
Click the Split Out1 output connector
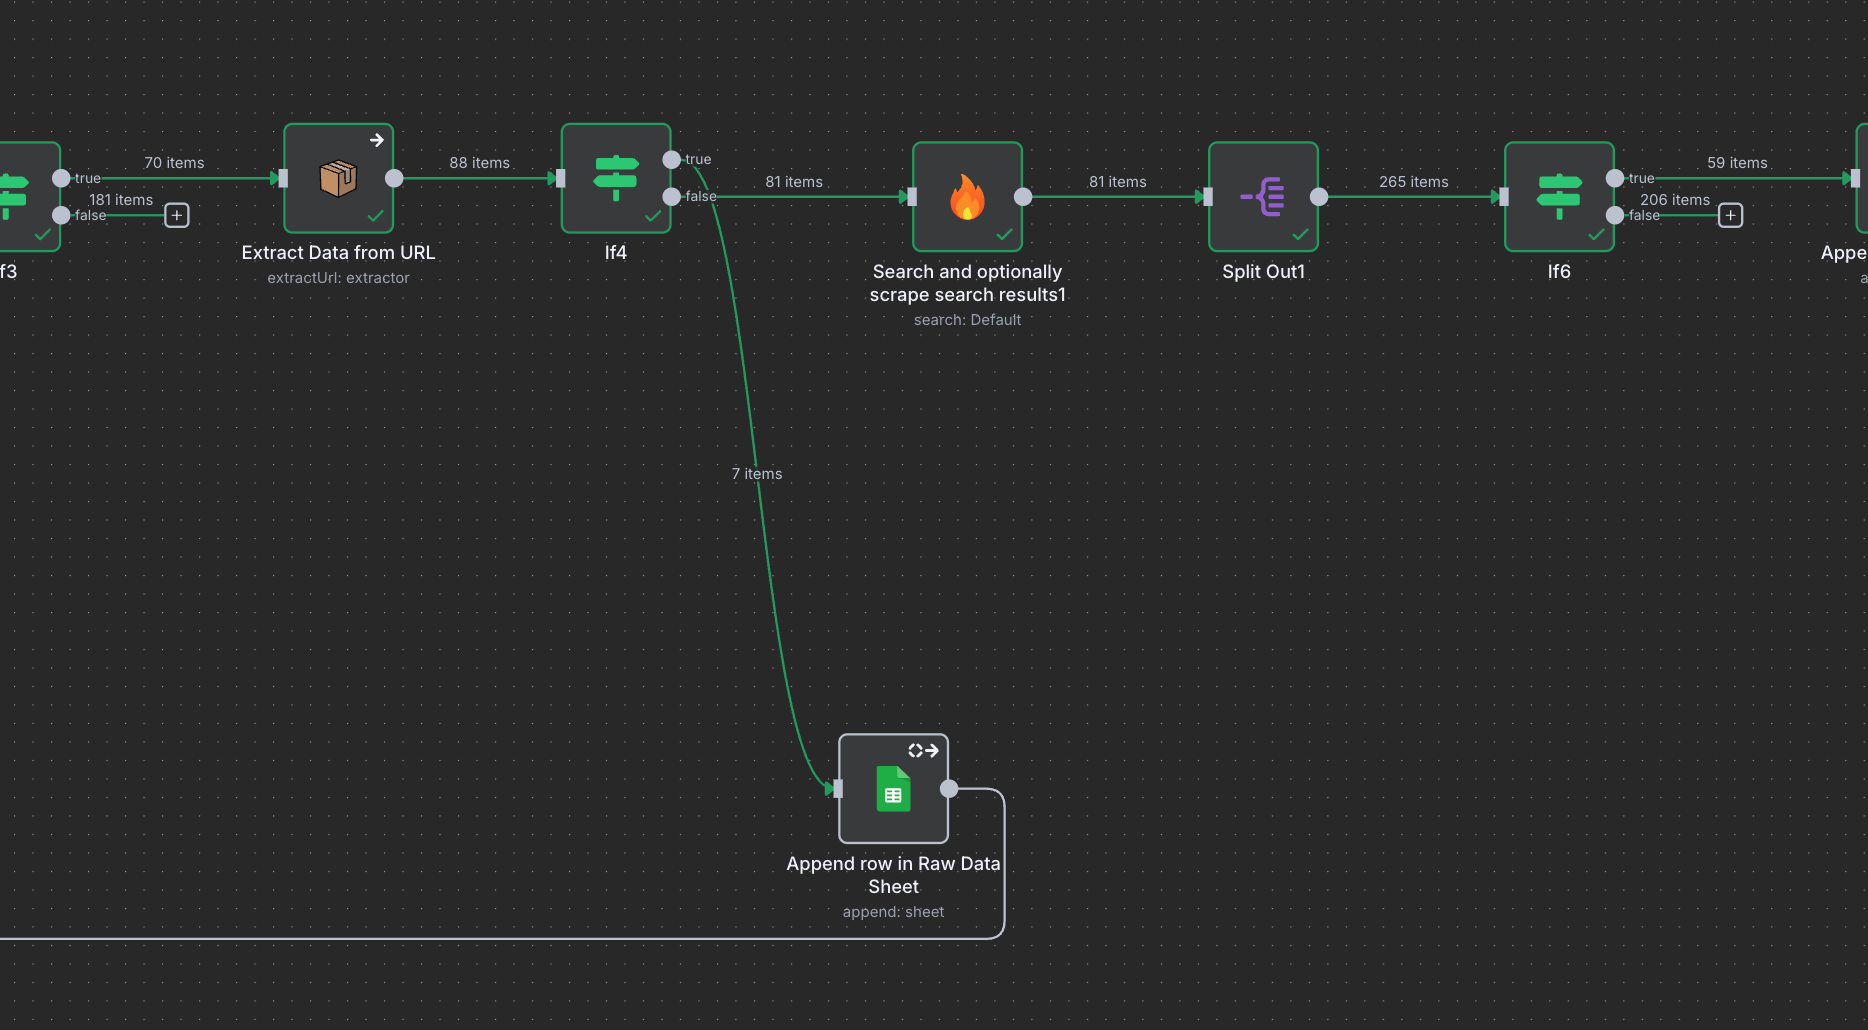pos(1319,197)
